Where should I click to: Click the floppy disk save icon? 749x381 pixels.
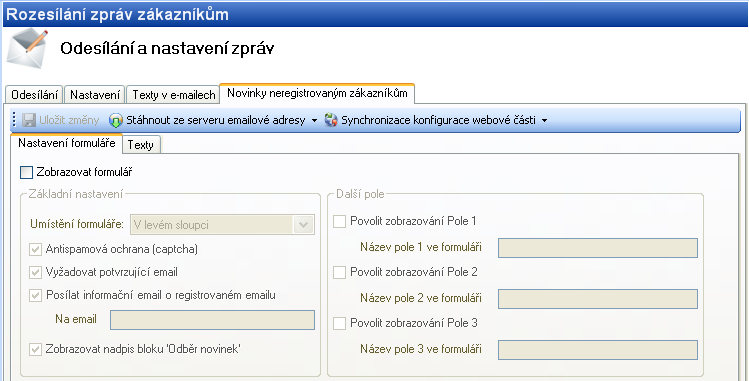[x=29, y=120]
